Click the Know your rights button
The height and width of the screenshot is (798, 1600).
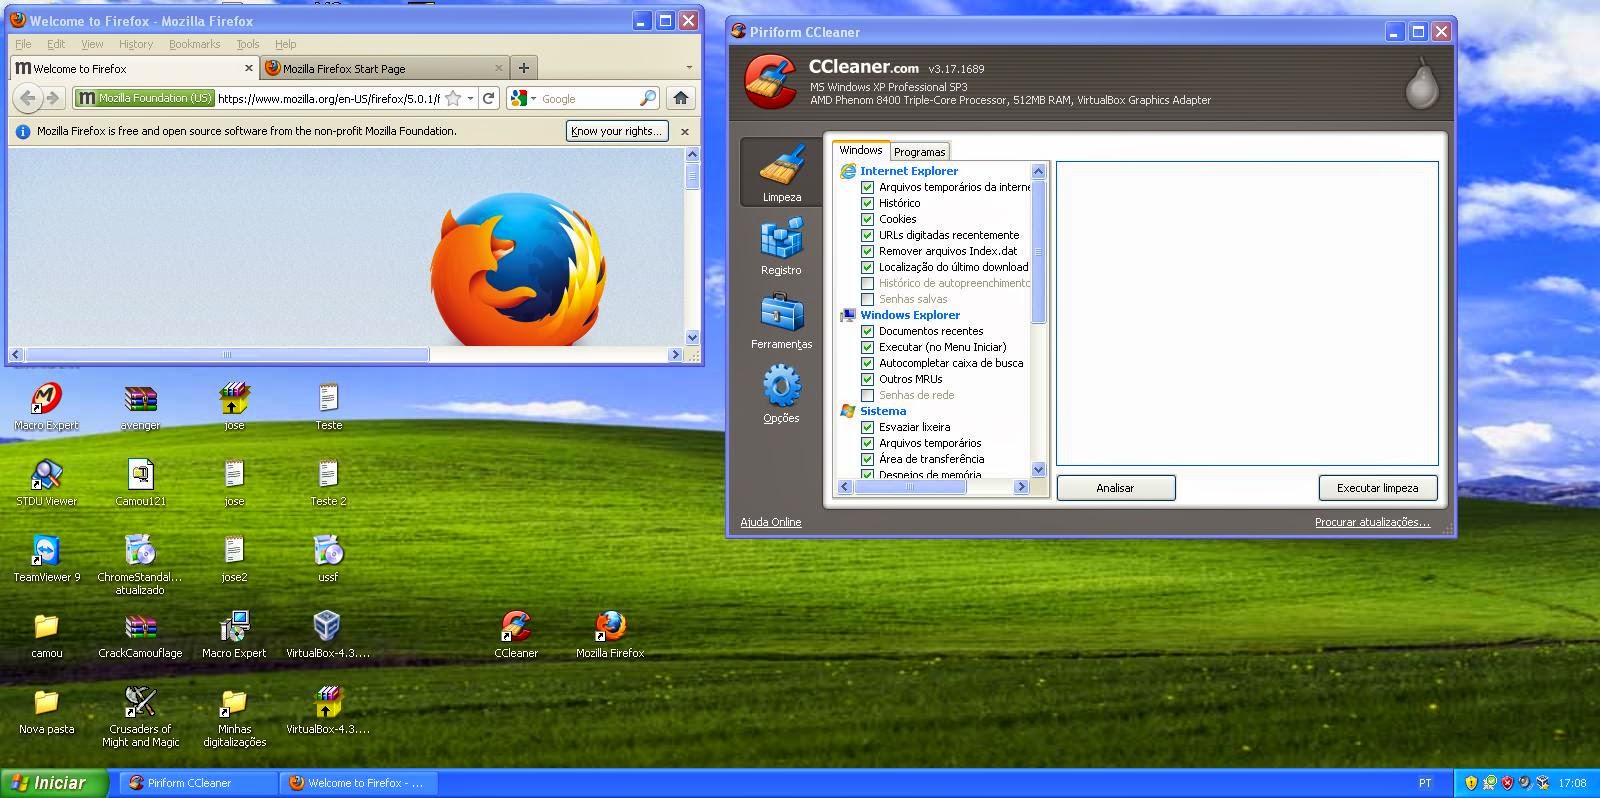(615, 131)
